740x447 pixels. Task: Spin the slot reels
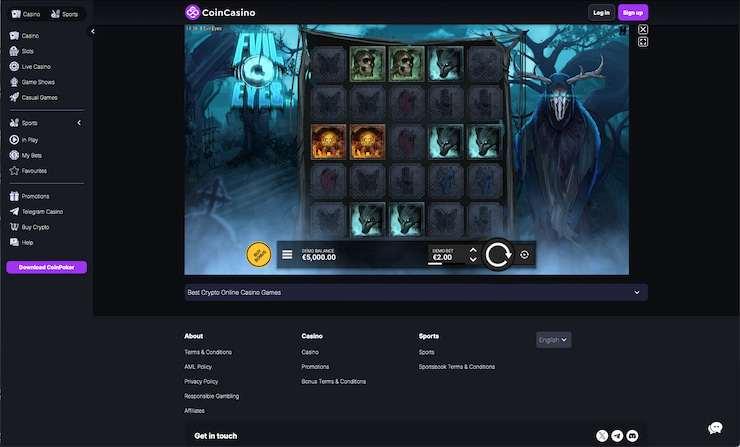click(x=498, y=255)
